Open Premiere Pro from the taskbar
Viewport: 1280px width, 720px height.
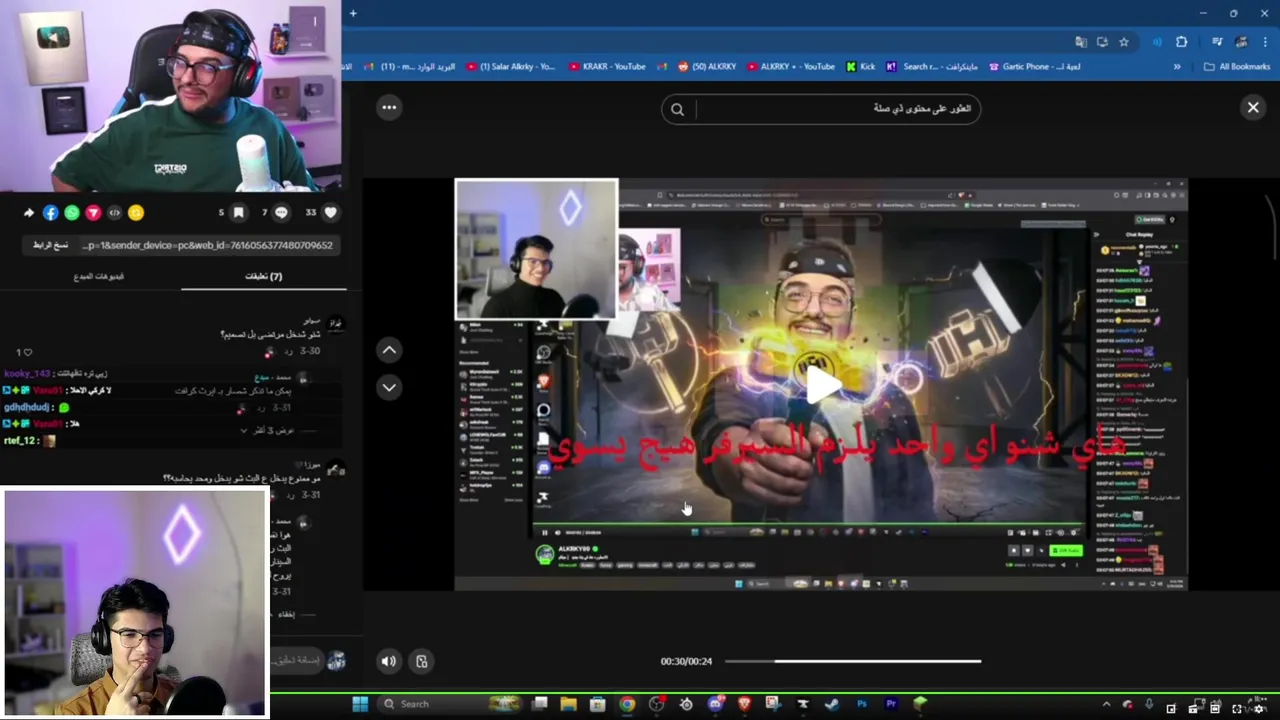tap(891, 704)
